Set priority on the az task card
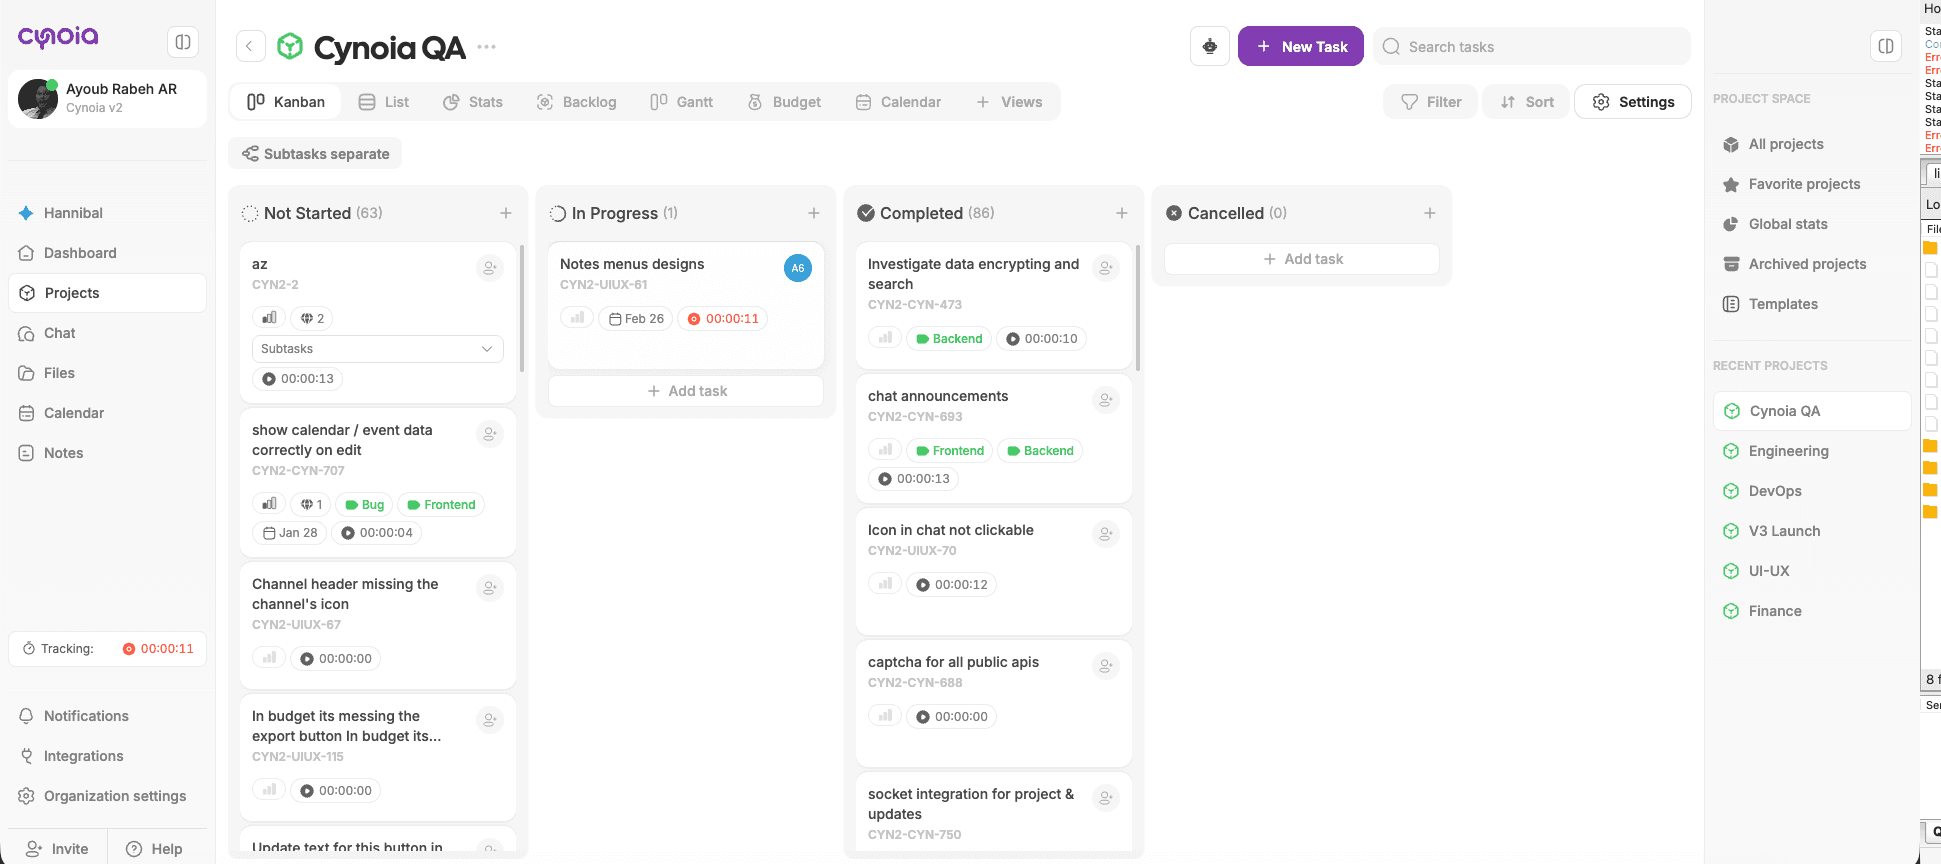This screenshot has width=1941, height=864. click(269, 318)
